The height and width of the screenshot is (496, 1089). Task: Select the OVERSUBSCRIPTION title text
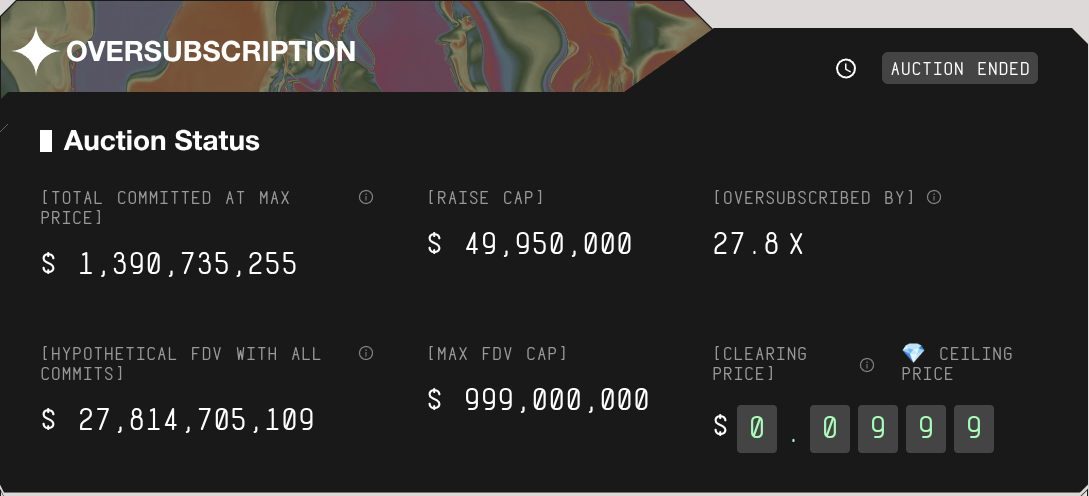(x=211, y=52)
